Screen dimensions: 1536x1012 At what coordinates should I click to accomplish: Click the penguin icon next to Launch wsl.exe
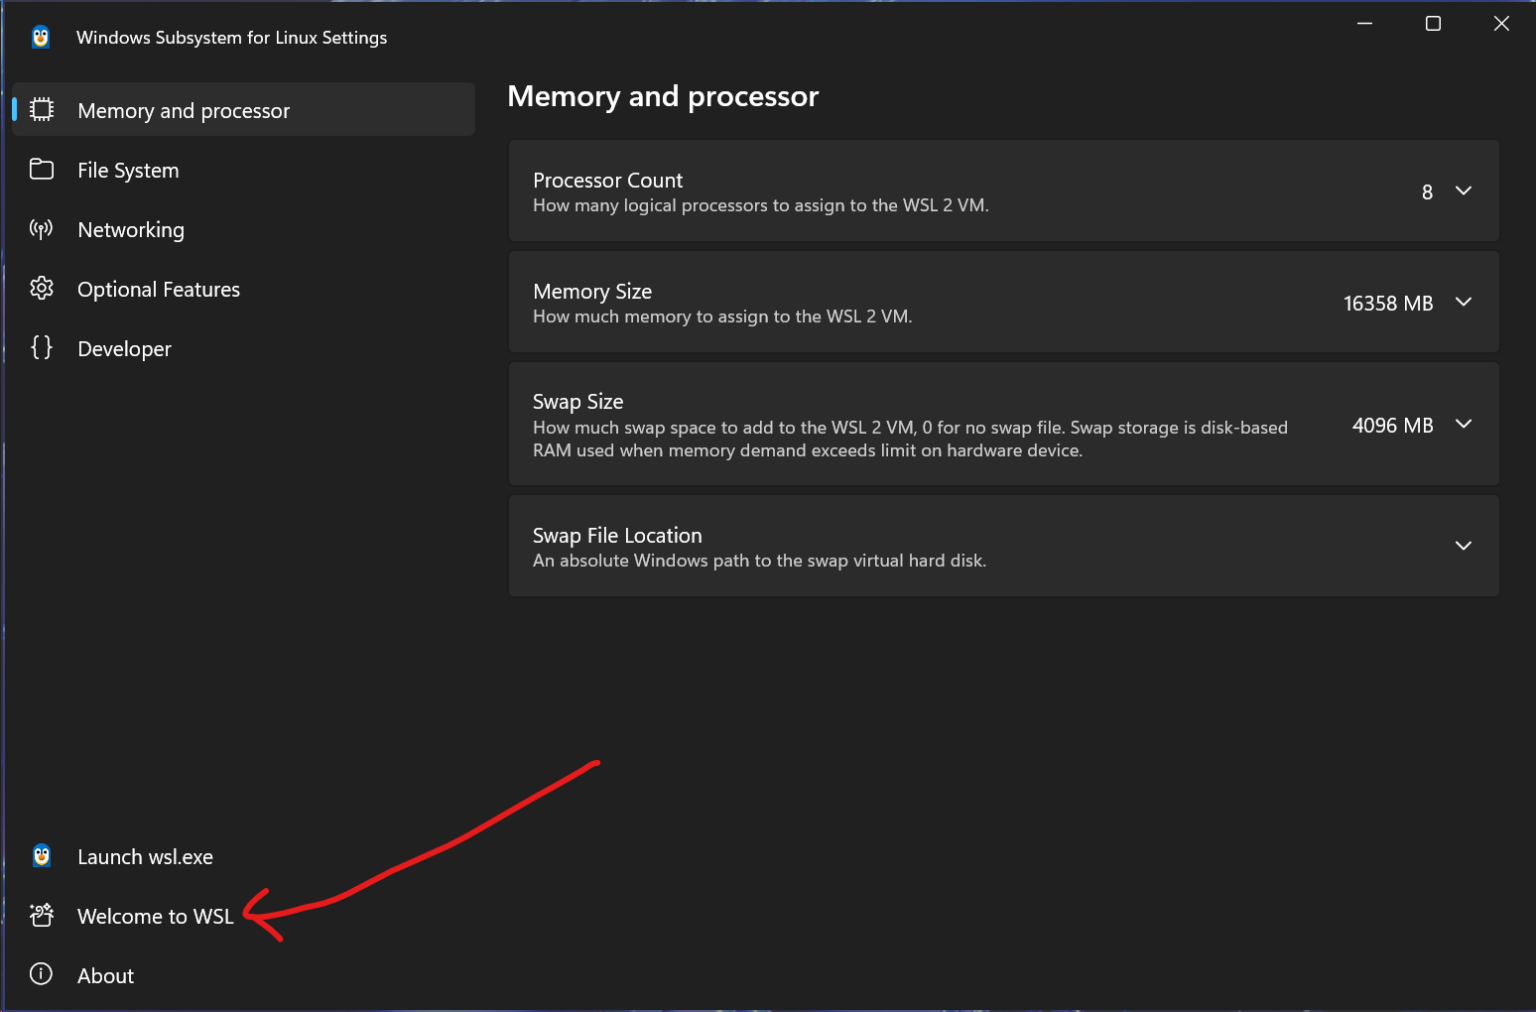41,856
